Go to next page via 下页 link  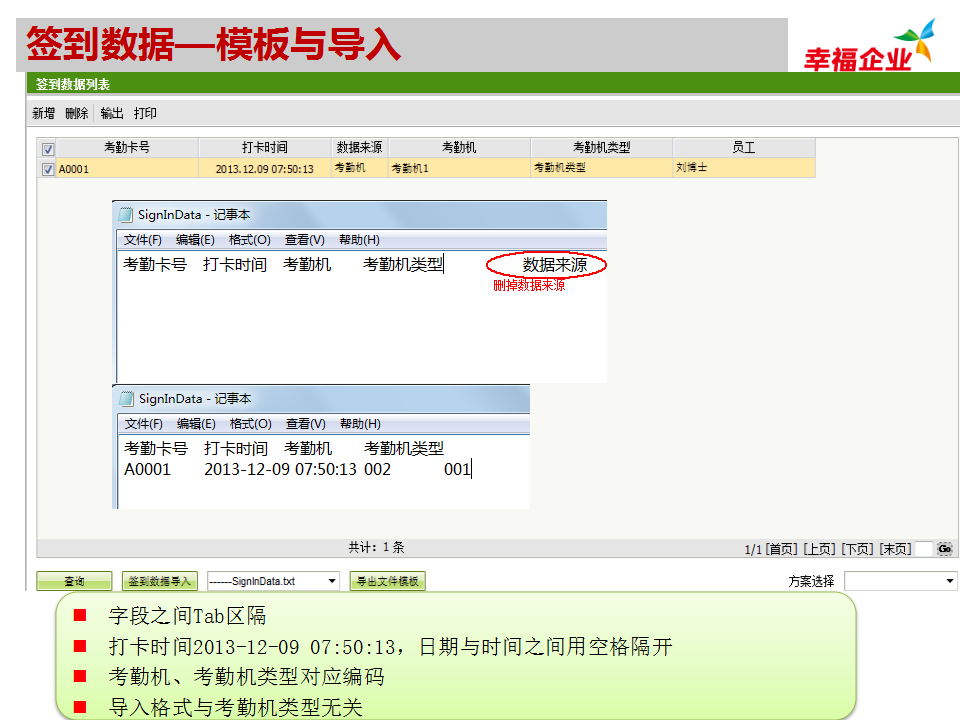point(857,549)
